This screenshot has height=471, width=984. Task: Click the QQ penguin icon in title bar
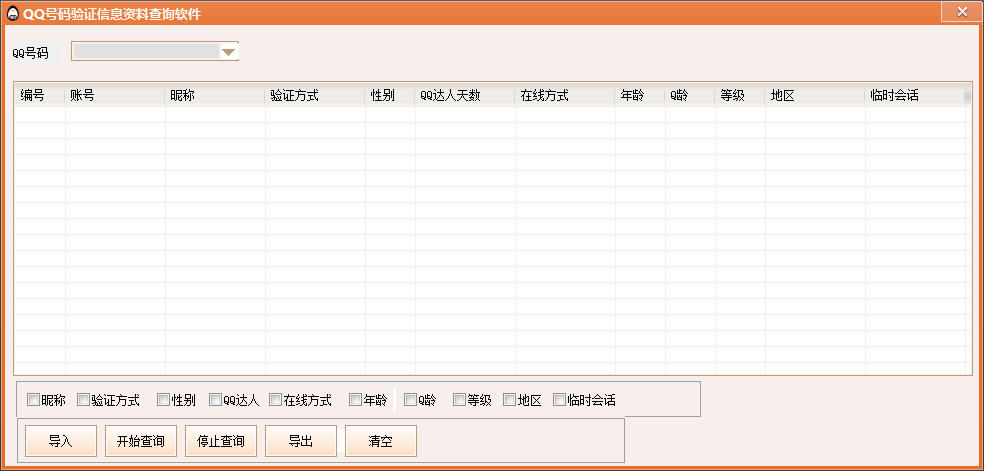13,12
